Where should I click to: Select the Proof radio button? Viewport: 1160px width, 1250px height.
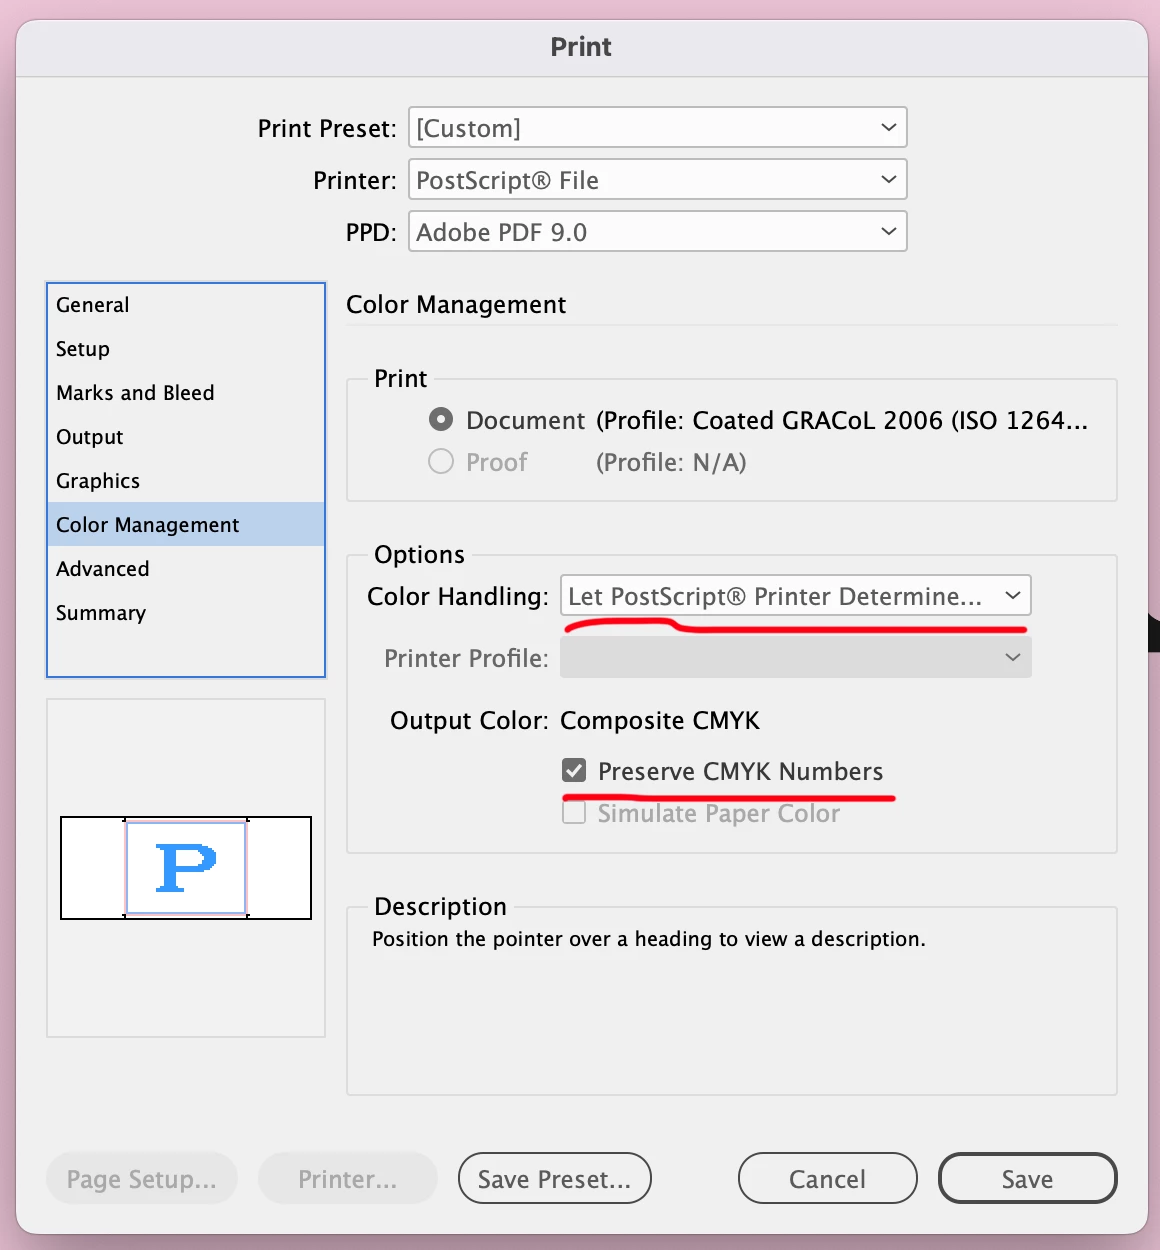coord(441,461)
